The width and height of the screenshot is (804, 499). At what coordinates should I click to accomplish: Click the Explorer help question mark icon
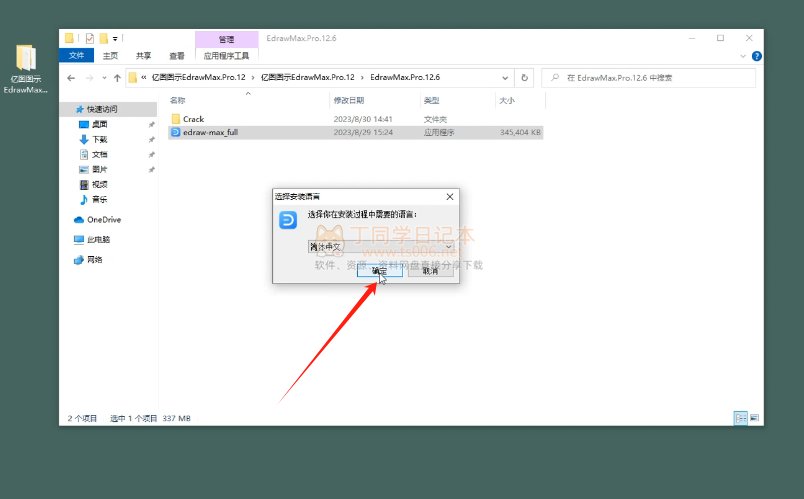coord(756,56)
